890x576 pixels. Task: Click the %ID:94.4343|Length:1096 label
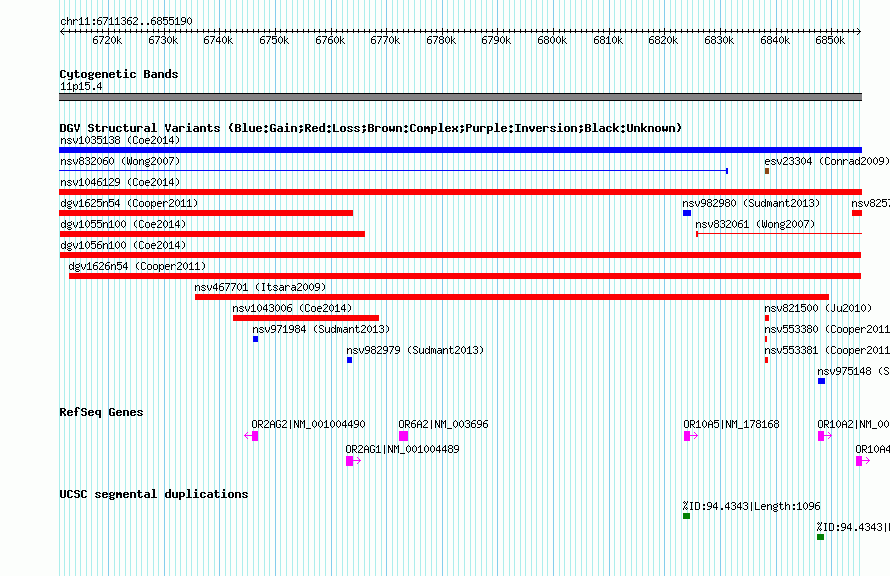pos(752,506)
